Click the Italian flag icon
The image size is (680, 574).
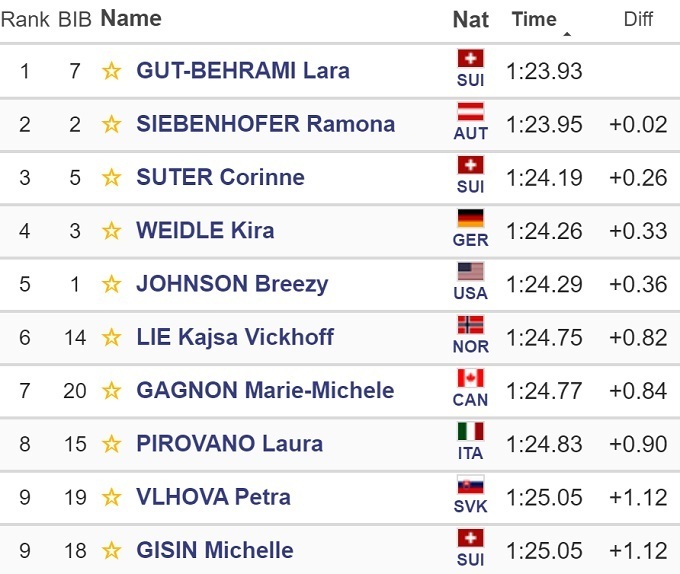[x=470, y=432]
